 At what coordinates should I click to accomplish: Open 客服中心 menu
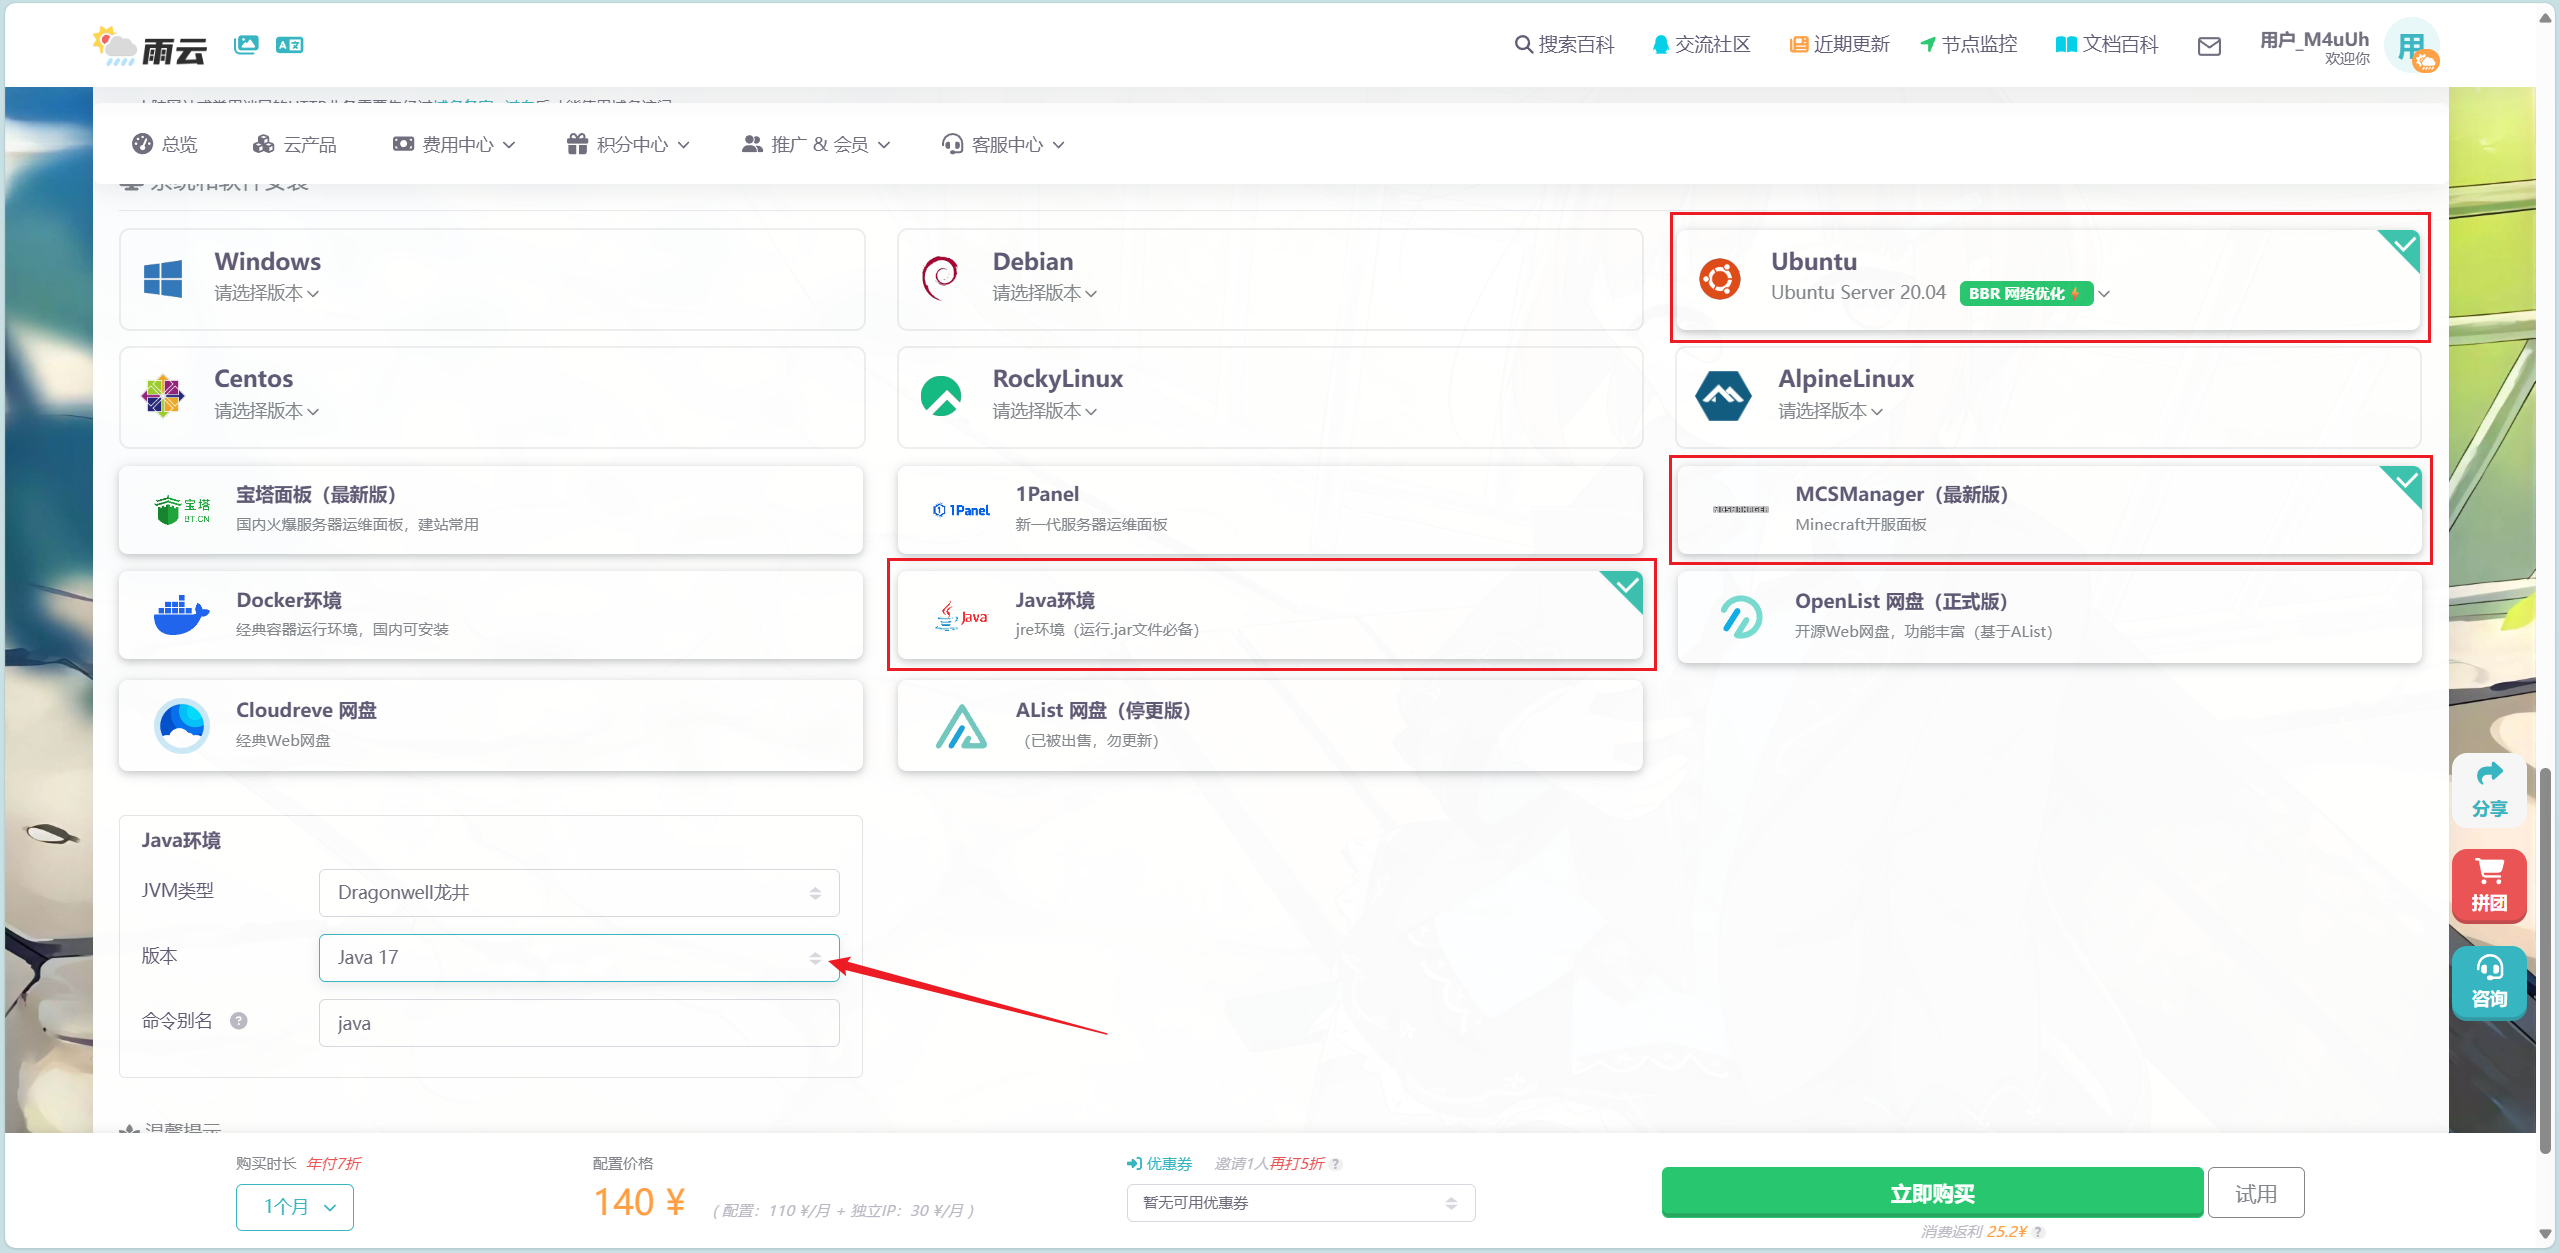pos(1003,145)
